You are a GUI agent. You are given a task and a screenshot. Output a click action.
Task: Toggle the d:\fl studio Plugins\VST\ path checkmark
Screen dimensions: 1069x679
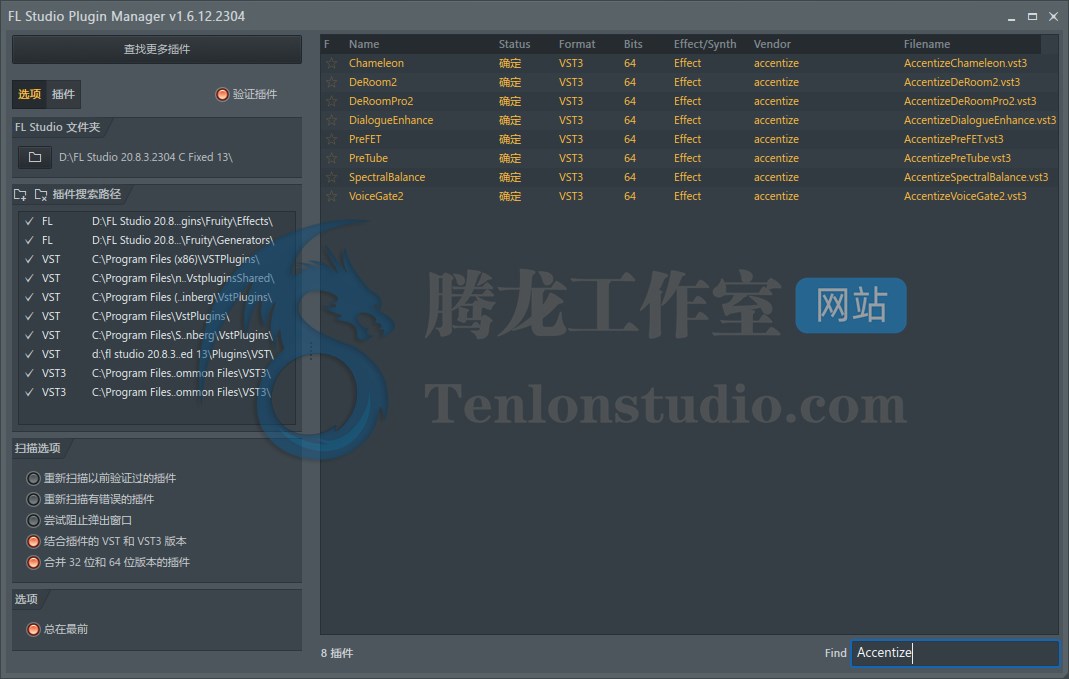click(x=29, y=355)
